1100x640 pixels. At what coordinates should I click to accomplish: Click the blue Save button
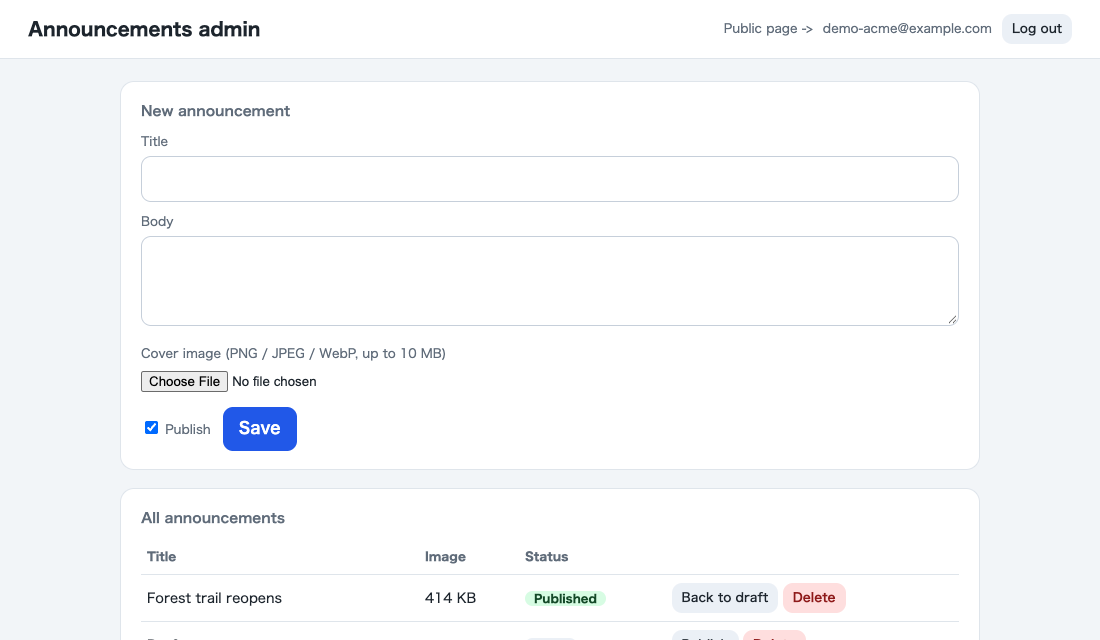click(260, 429)
